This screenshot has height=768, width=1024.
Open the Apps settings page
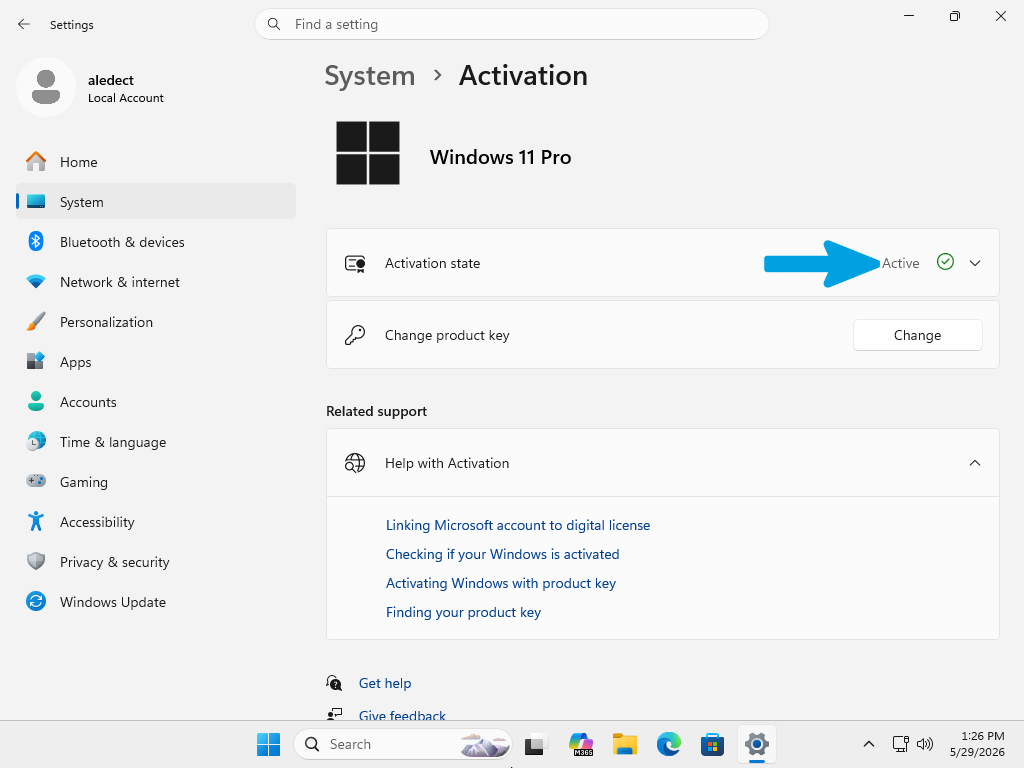(x=155, y=361)
